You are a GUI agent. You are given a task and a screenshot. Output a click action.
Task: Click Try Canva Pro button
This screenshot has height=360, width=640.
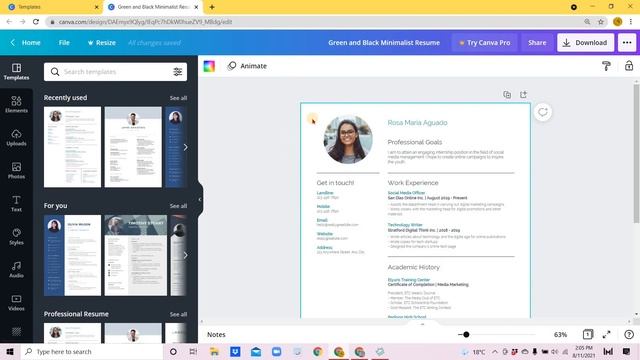click(x=484, y=42)
